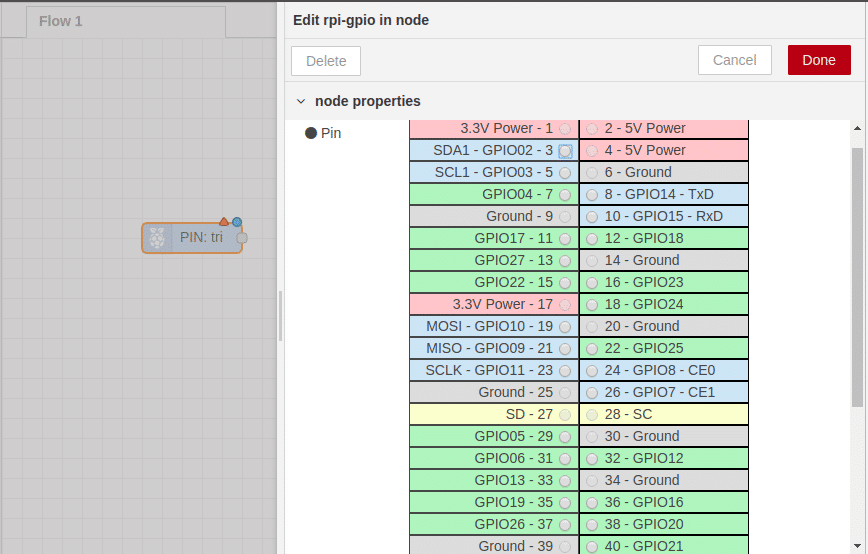The image size is (868, 554).
Task: Click the Done button
Action: [819, 60]
